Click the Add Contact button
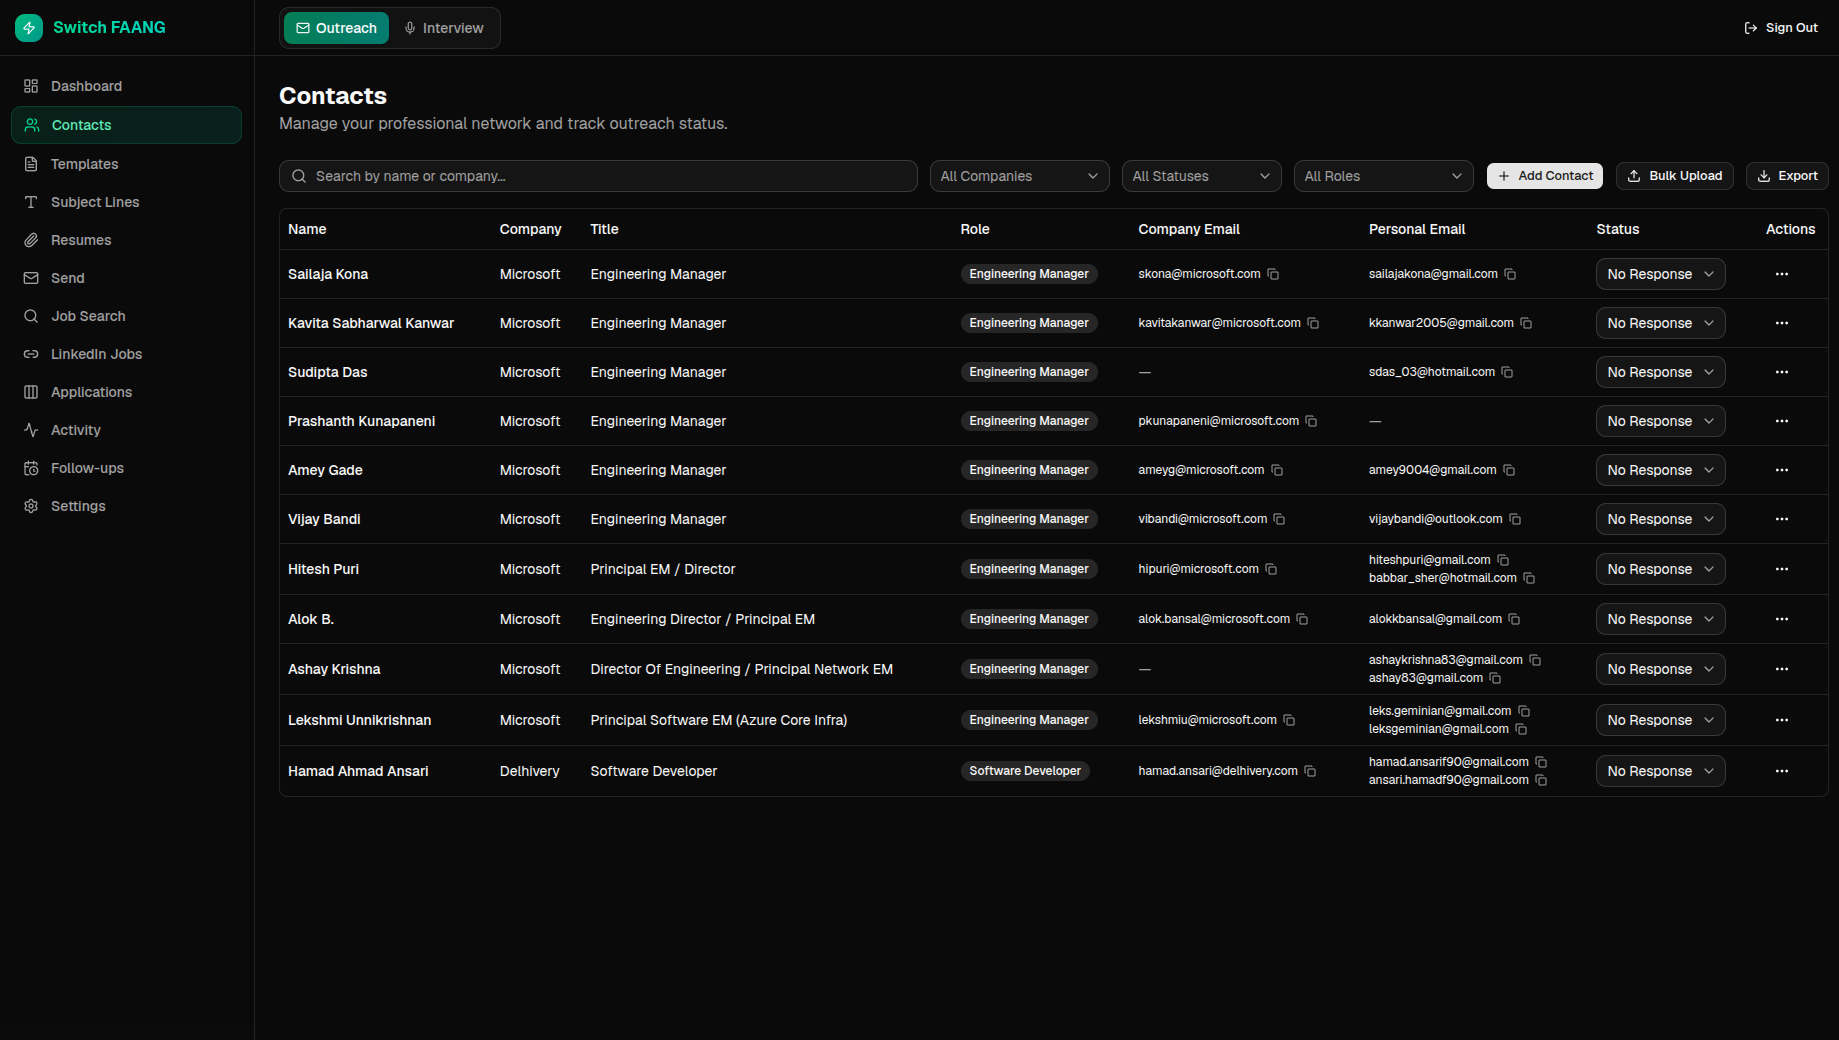1839x1040 pixels. point(1544,176)
